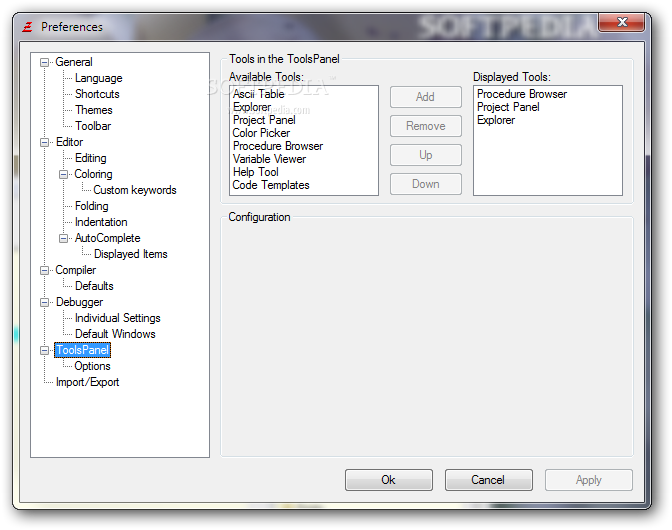This screenshot has width=672, height=530.
Task: Open the Shortcuts settings page
Action: 97,94
